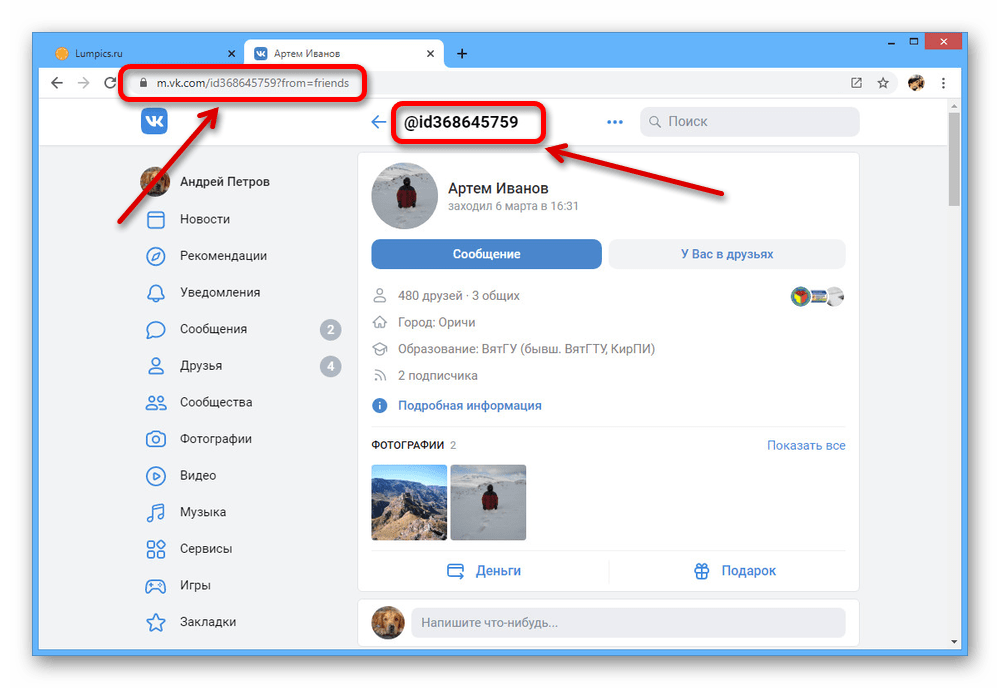
Task: Click the gift icons beside friends row
Action: (x=818, y=296)
